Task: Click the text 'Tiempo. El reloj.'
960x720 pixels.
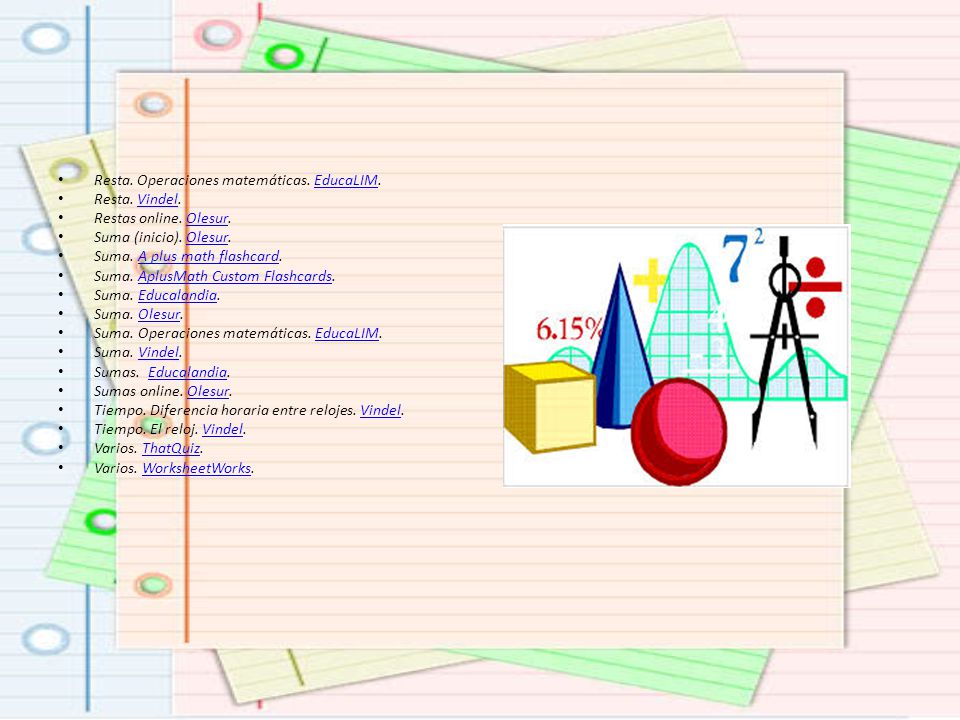Action: click(x=146, y=429)
